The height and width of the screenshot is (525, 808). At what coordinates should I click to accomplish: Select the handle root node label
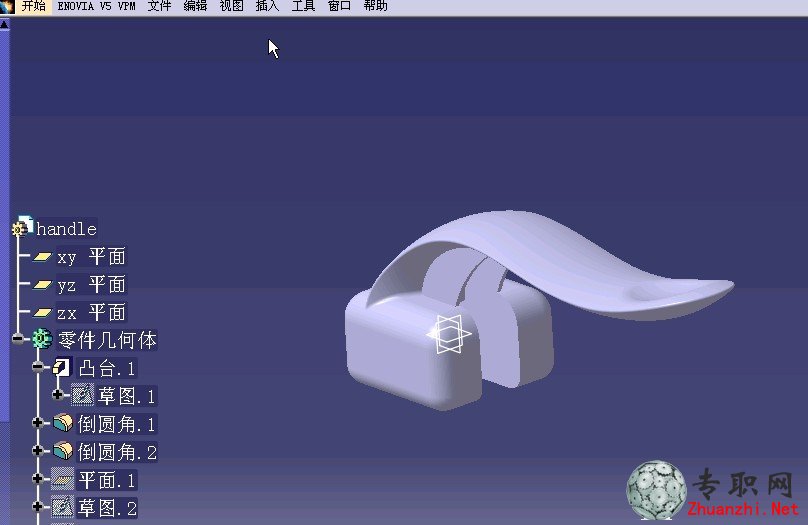tap(66, 229)
